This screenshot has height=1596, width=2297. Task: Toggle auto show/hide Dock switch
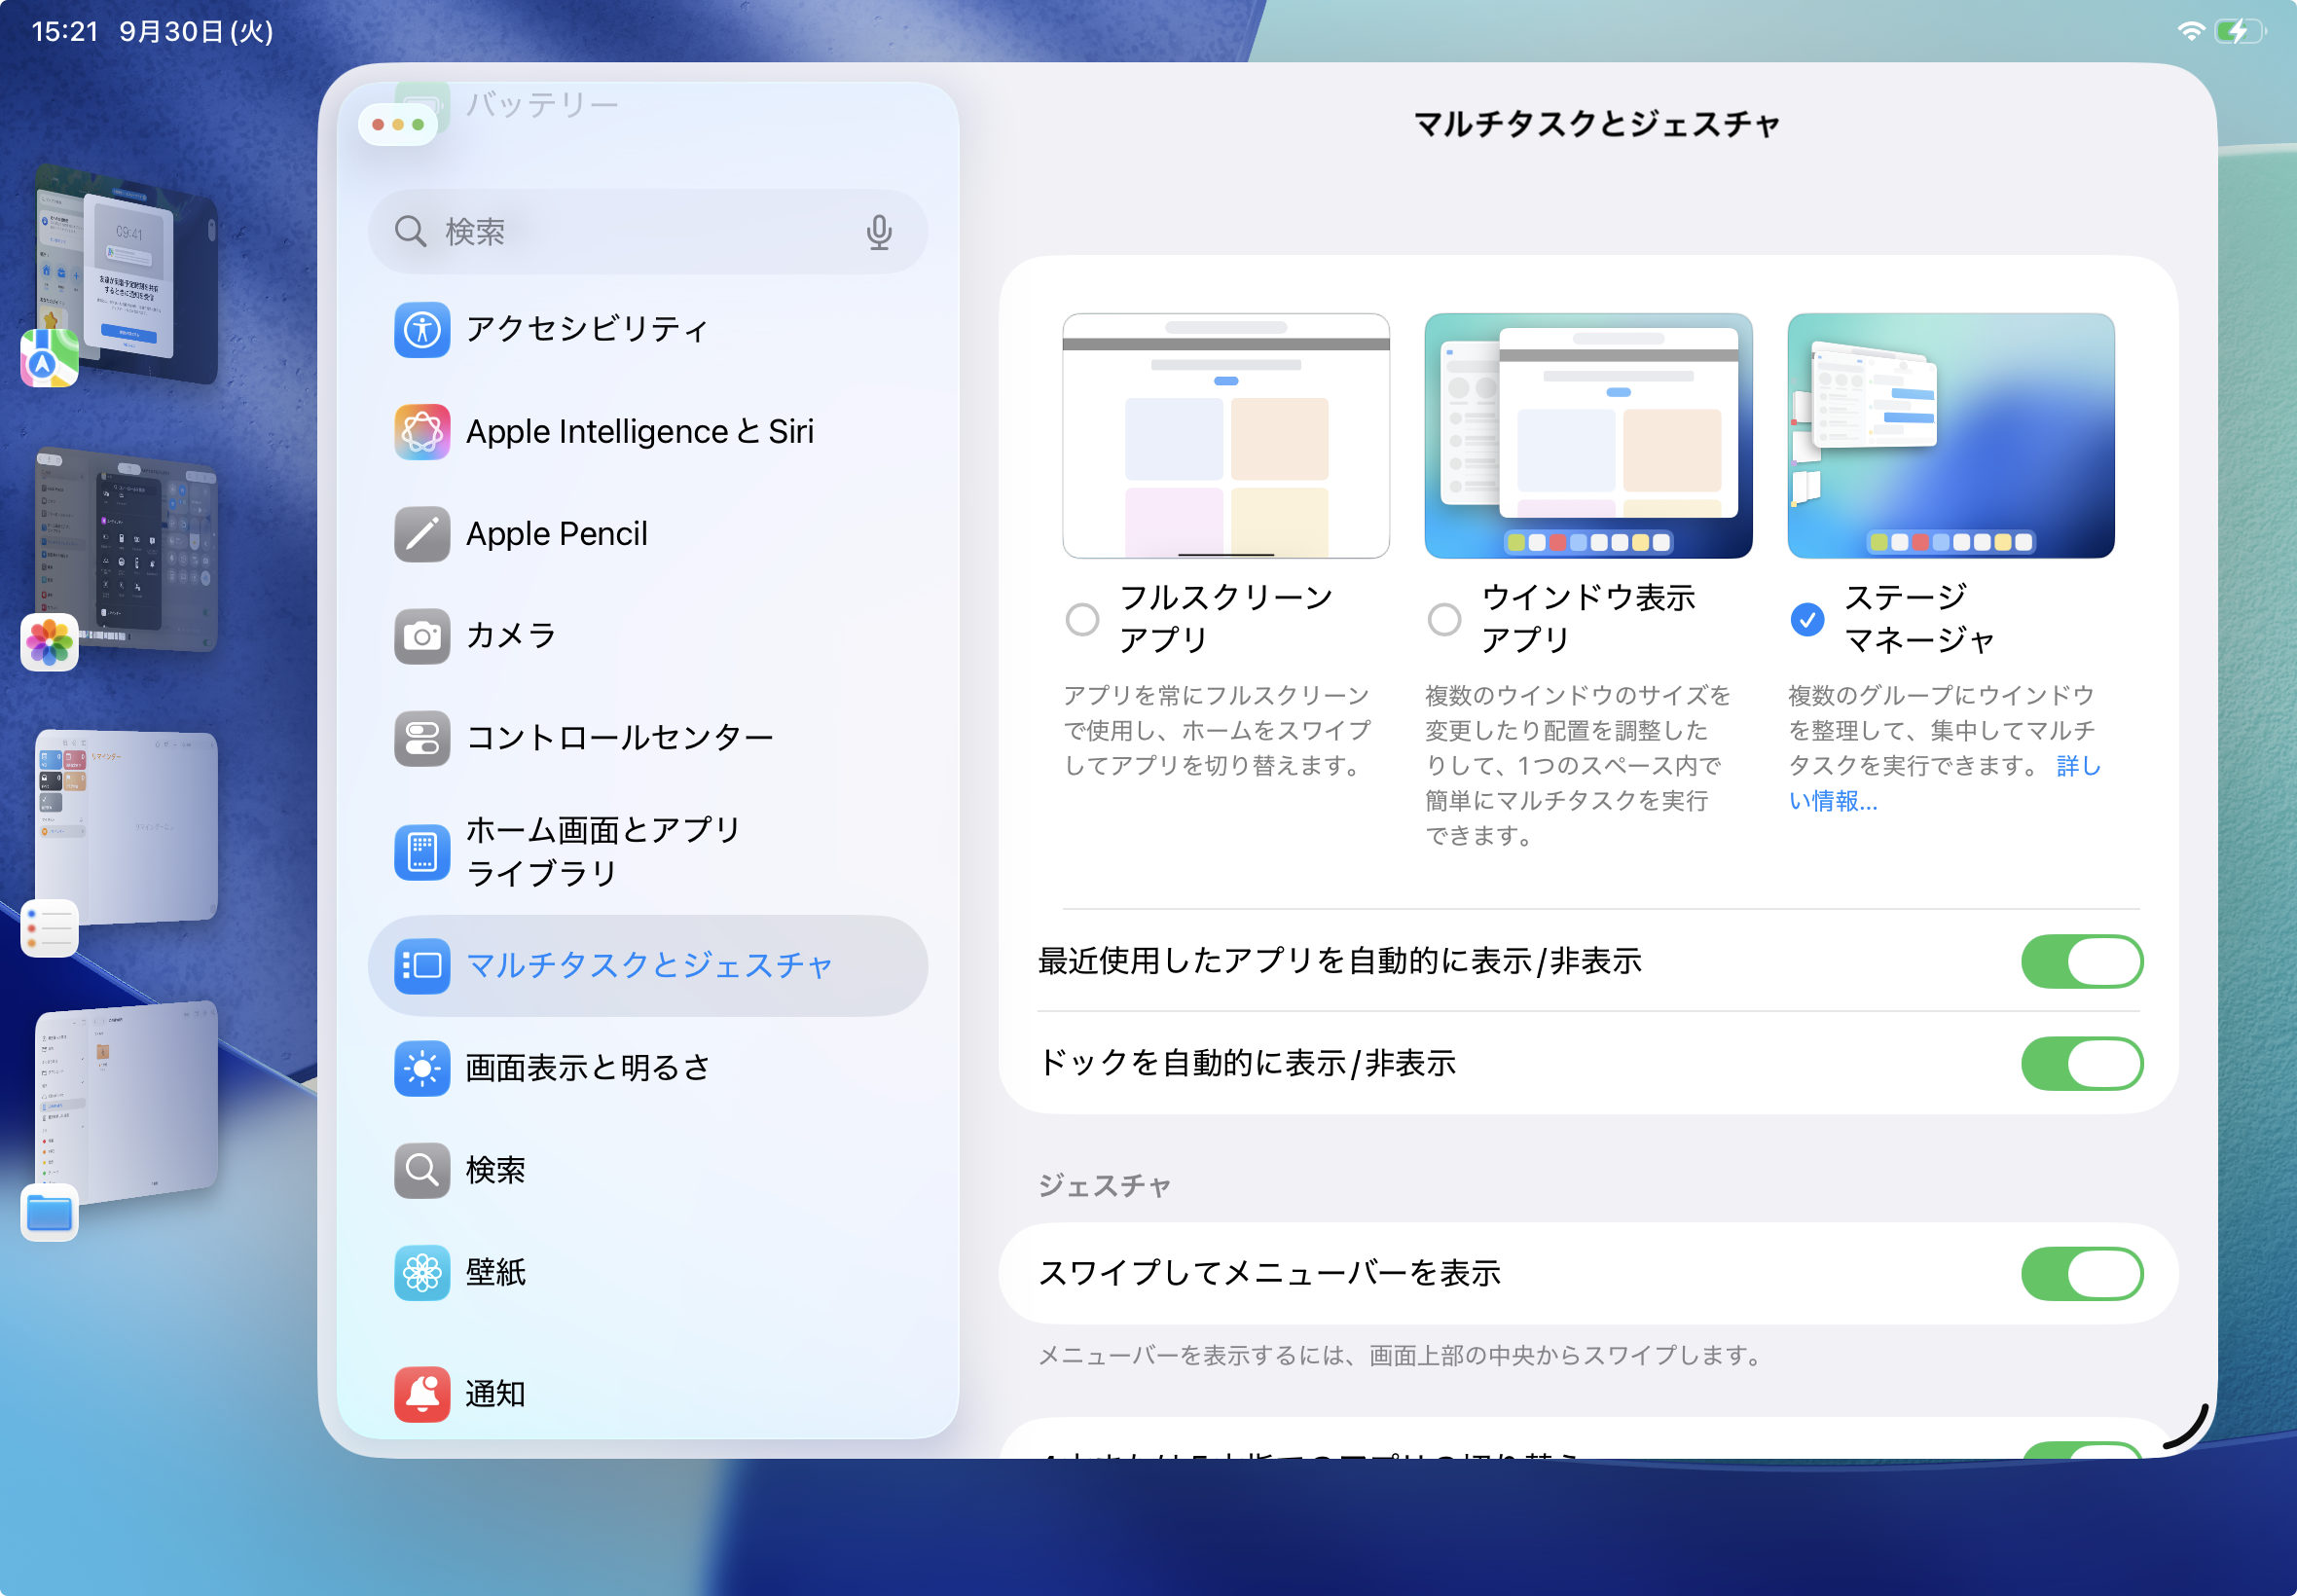click(x=2081, y=1063)
